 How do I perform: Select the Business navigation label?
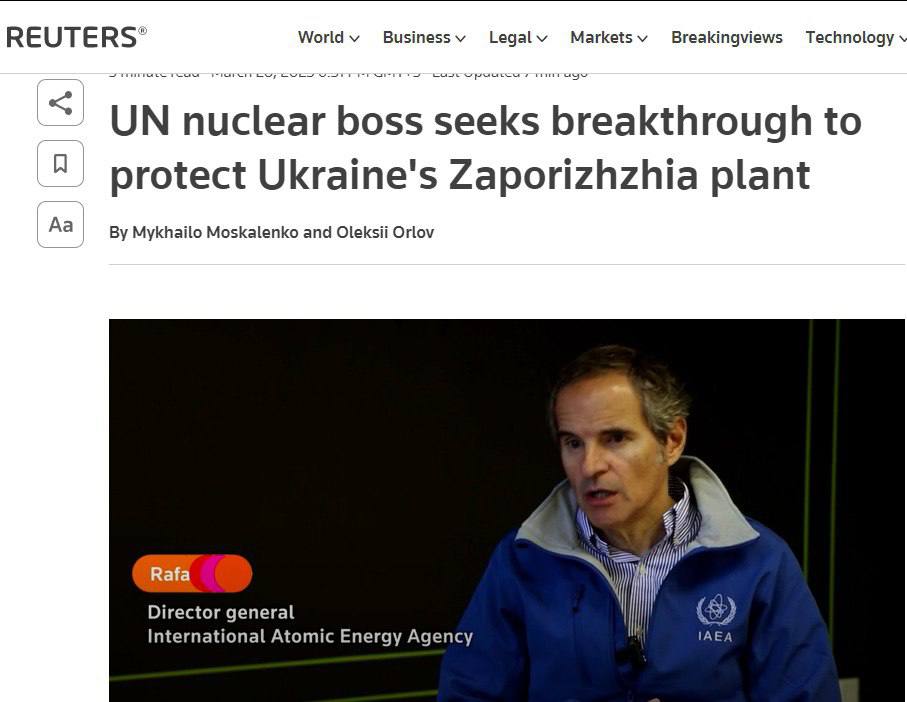416,38
